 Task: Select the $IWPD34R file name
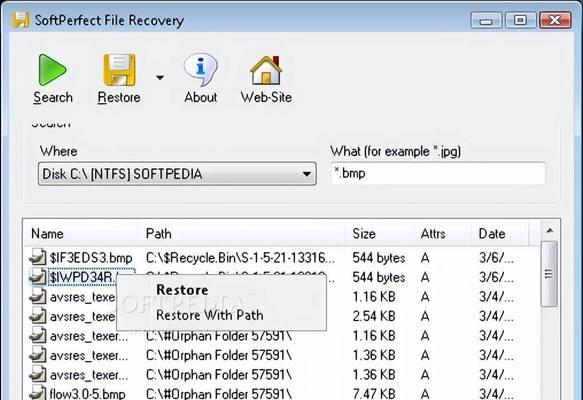[83, 277]
